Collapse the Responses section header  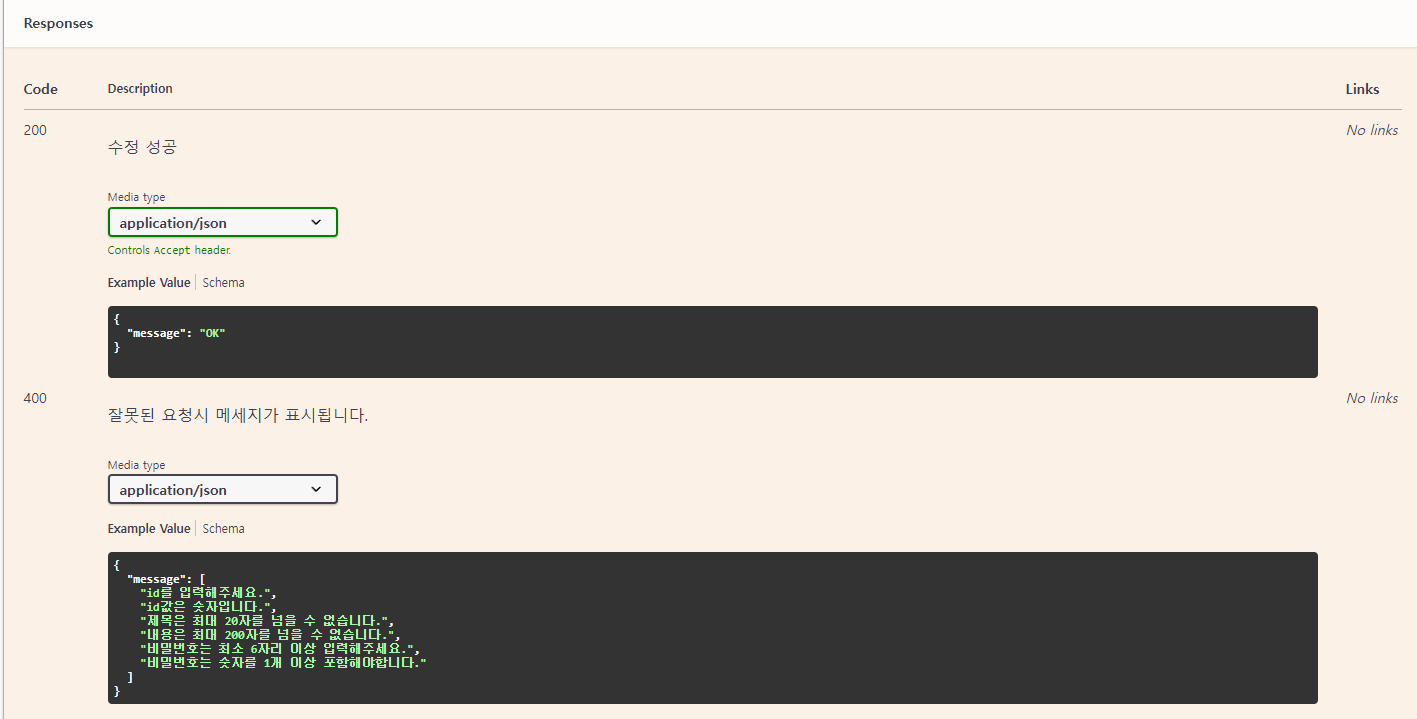pyautogui.click(x=57, y=22)
